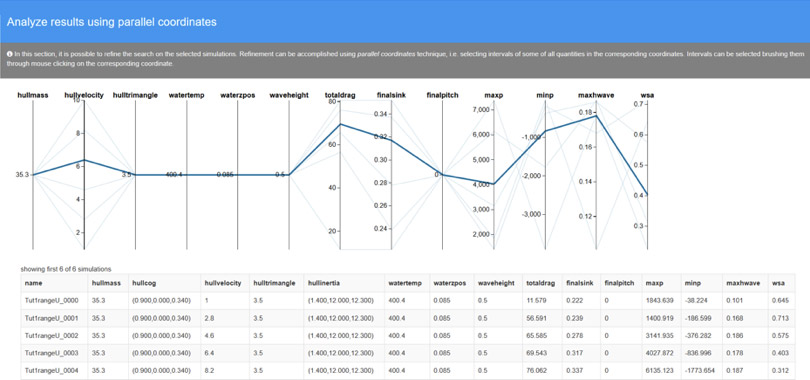The height and width of the screenshot is (380, 810).
Task: Click the hullmass axis label
Action: pyautogui.click(x=33, y=95)
